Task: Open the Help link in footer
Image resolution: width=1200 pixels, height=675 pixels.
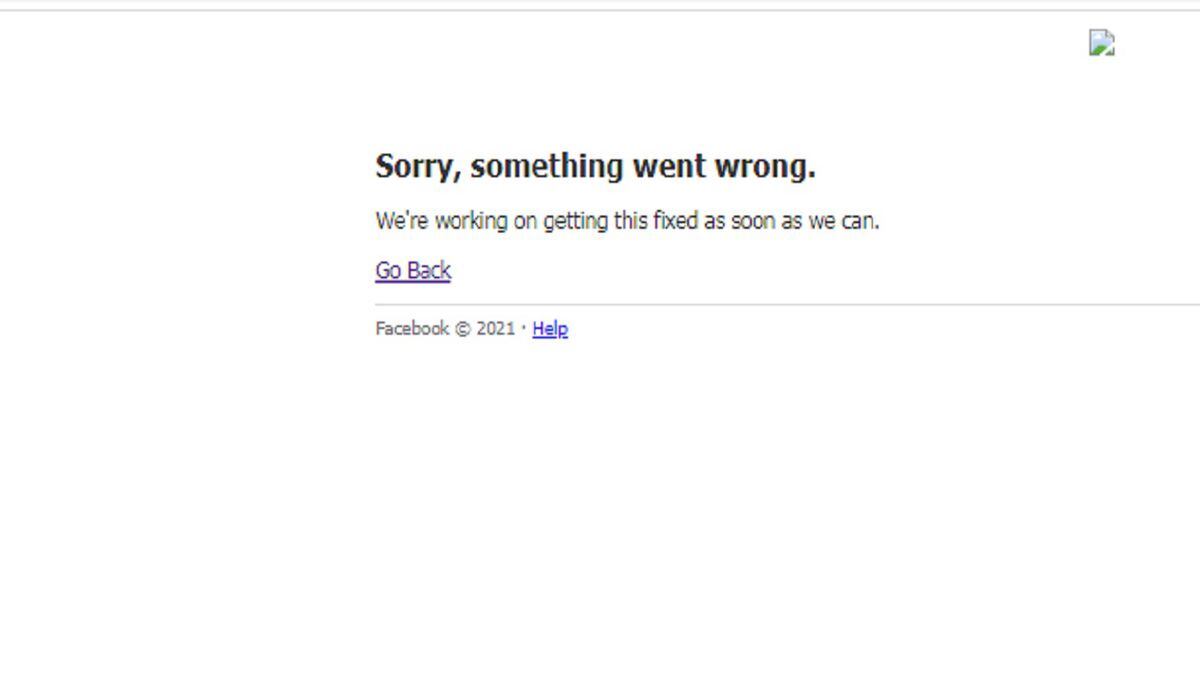Action: tap(550, 328)
